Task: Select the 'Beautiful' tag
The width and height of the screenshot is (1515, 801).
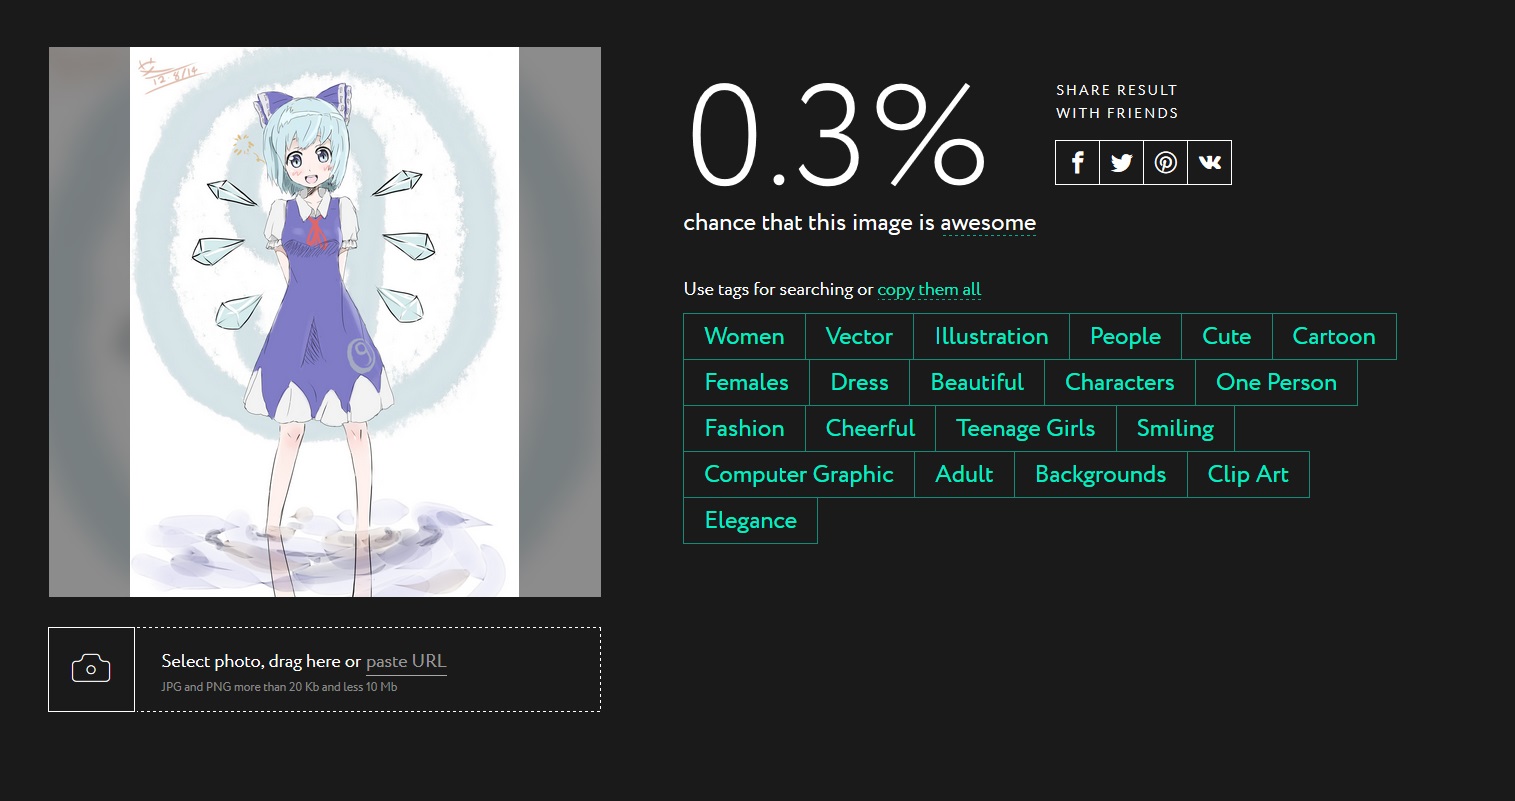Action: 977,383
